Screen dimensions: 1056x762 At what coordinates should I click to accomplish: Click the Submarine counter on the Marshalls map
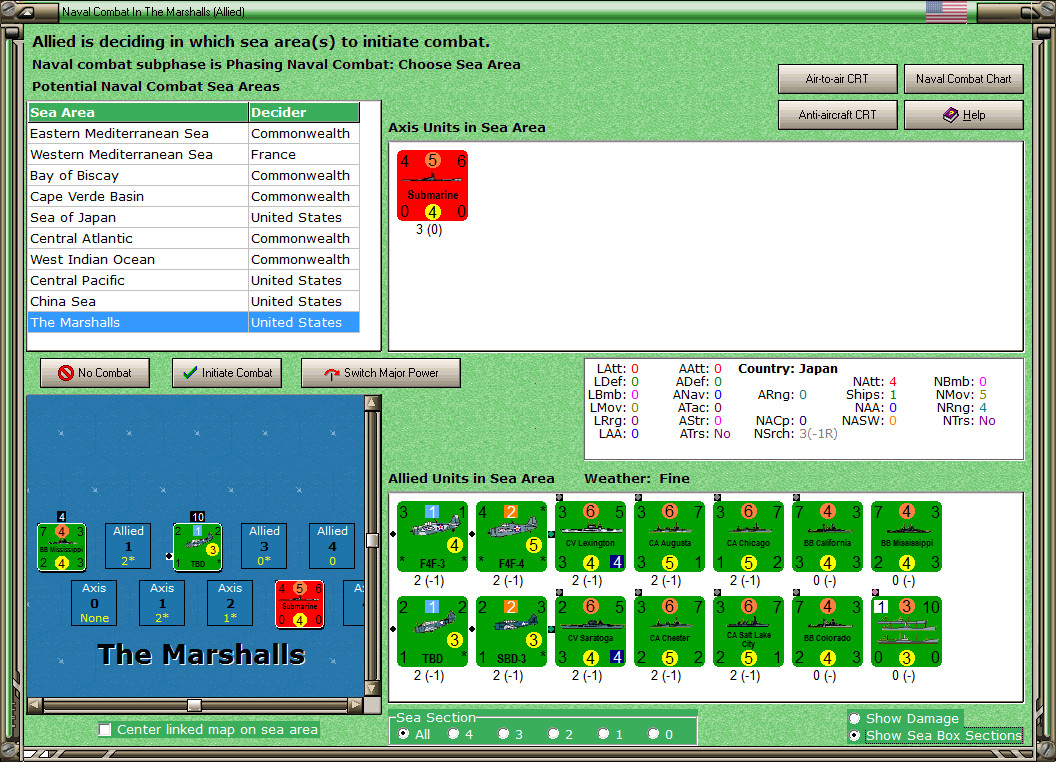tap(300, 604)
